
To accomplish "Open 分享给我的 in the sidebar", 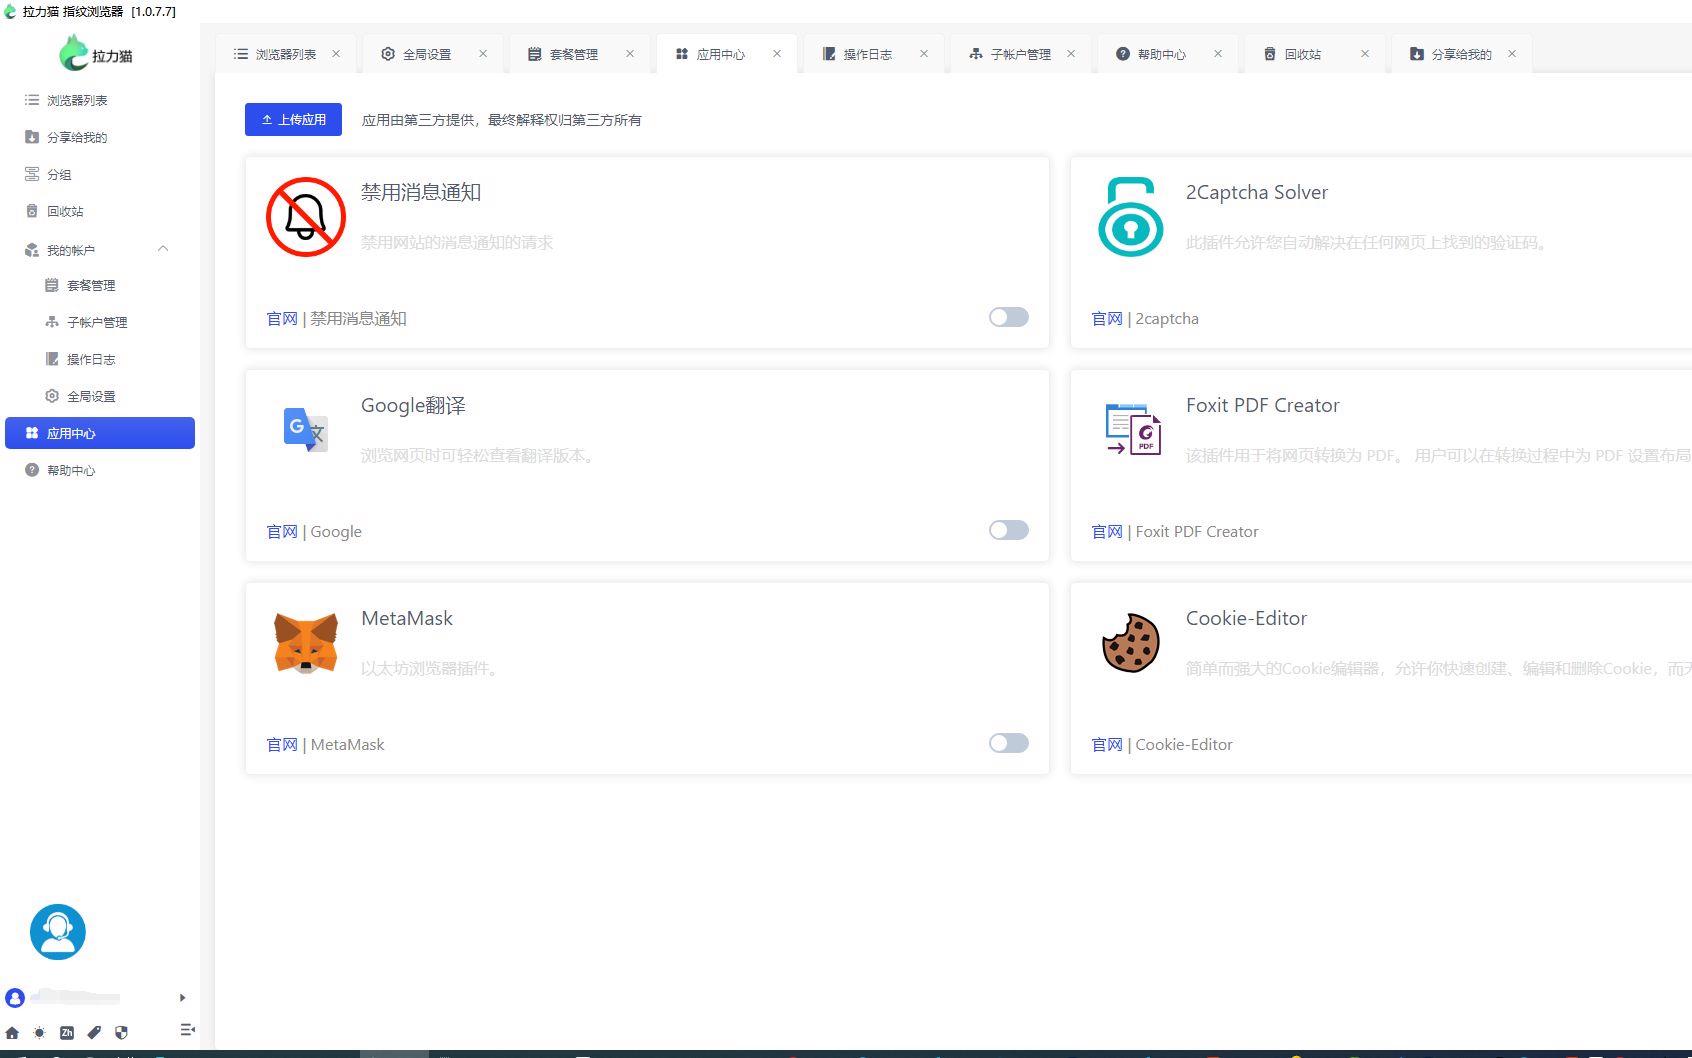I will pyautogui.click(x=100, y=137).
